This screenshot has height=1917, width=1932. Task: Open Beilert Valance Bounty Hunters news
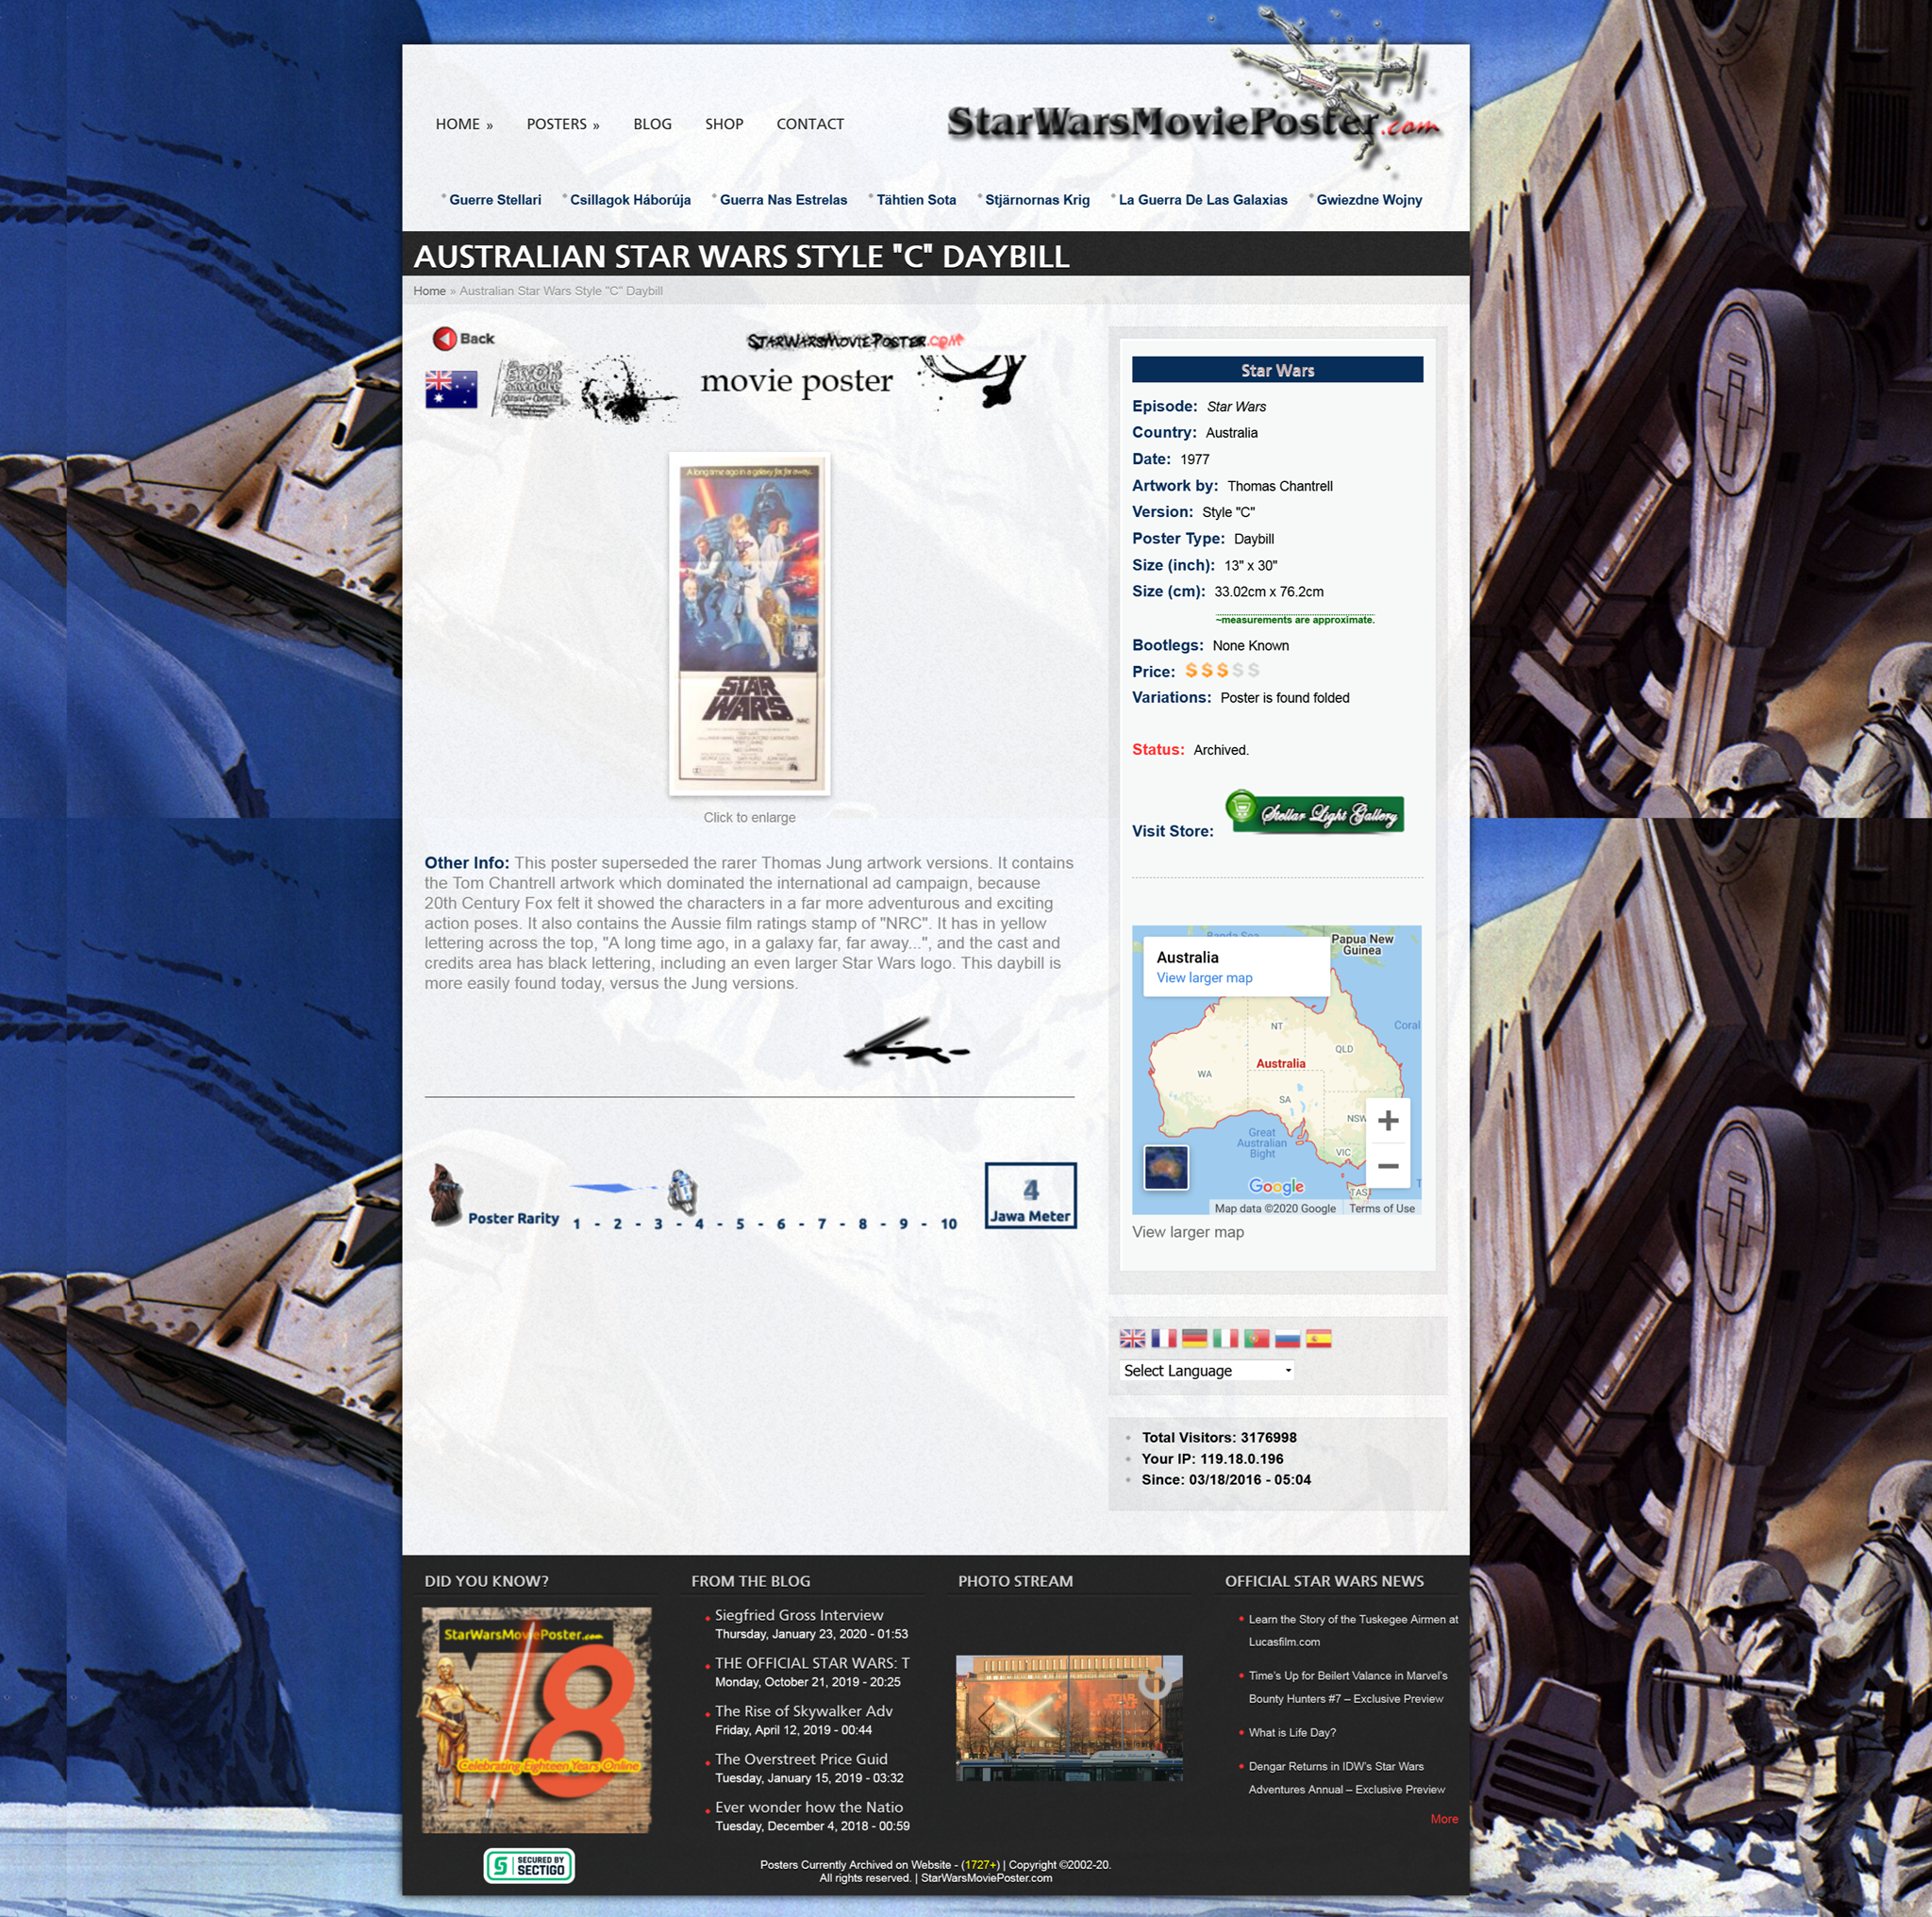[1347, 1687]
